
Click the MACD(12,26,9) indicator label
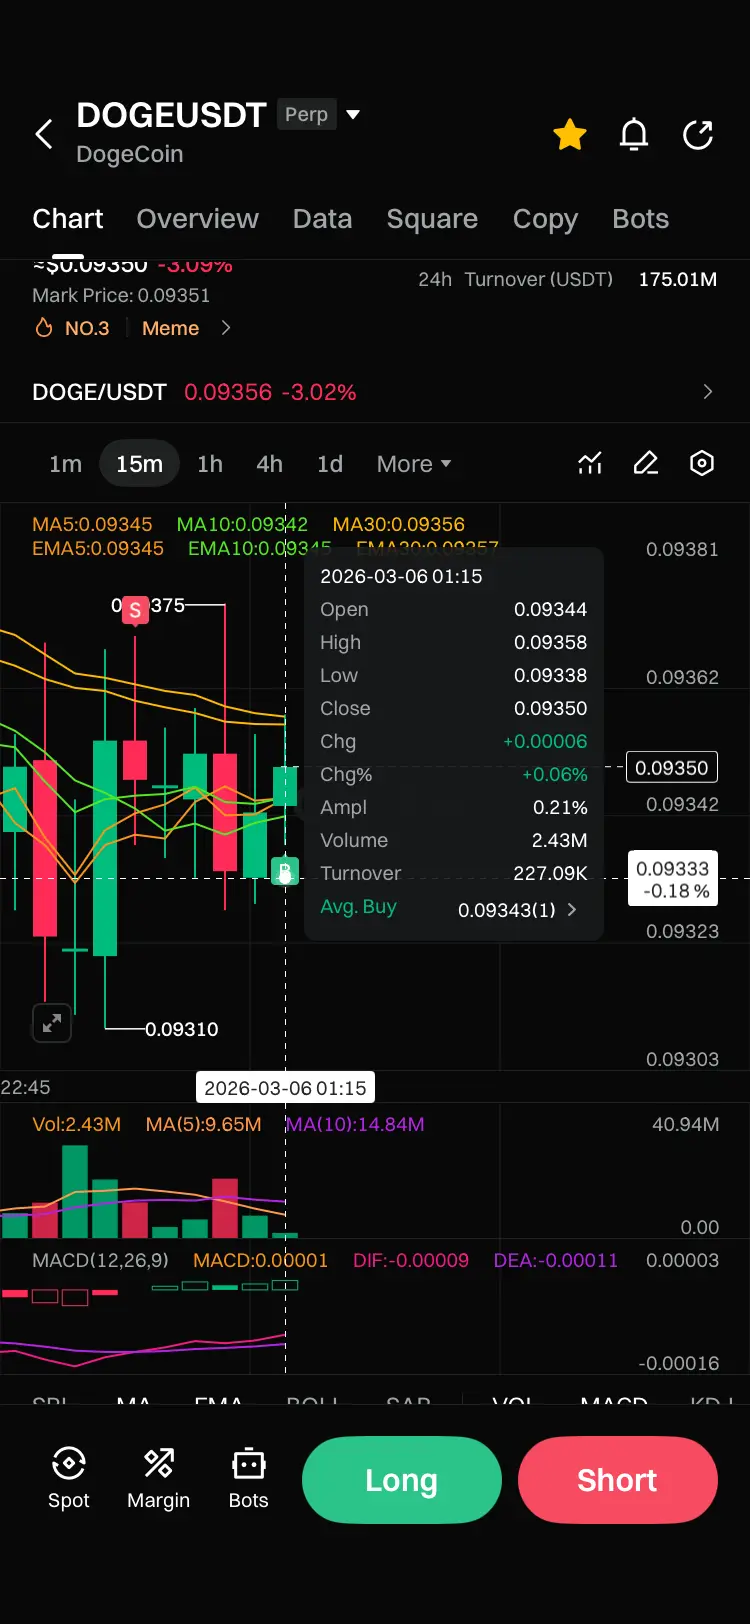(100, 1260)
